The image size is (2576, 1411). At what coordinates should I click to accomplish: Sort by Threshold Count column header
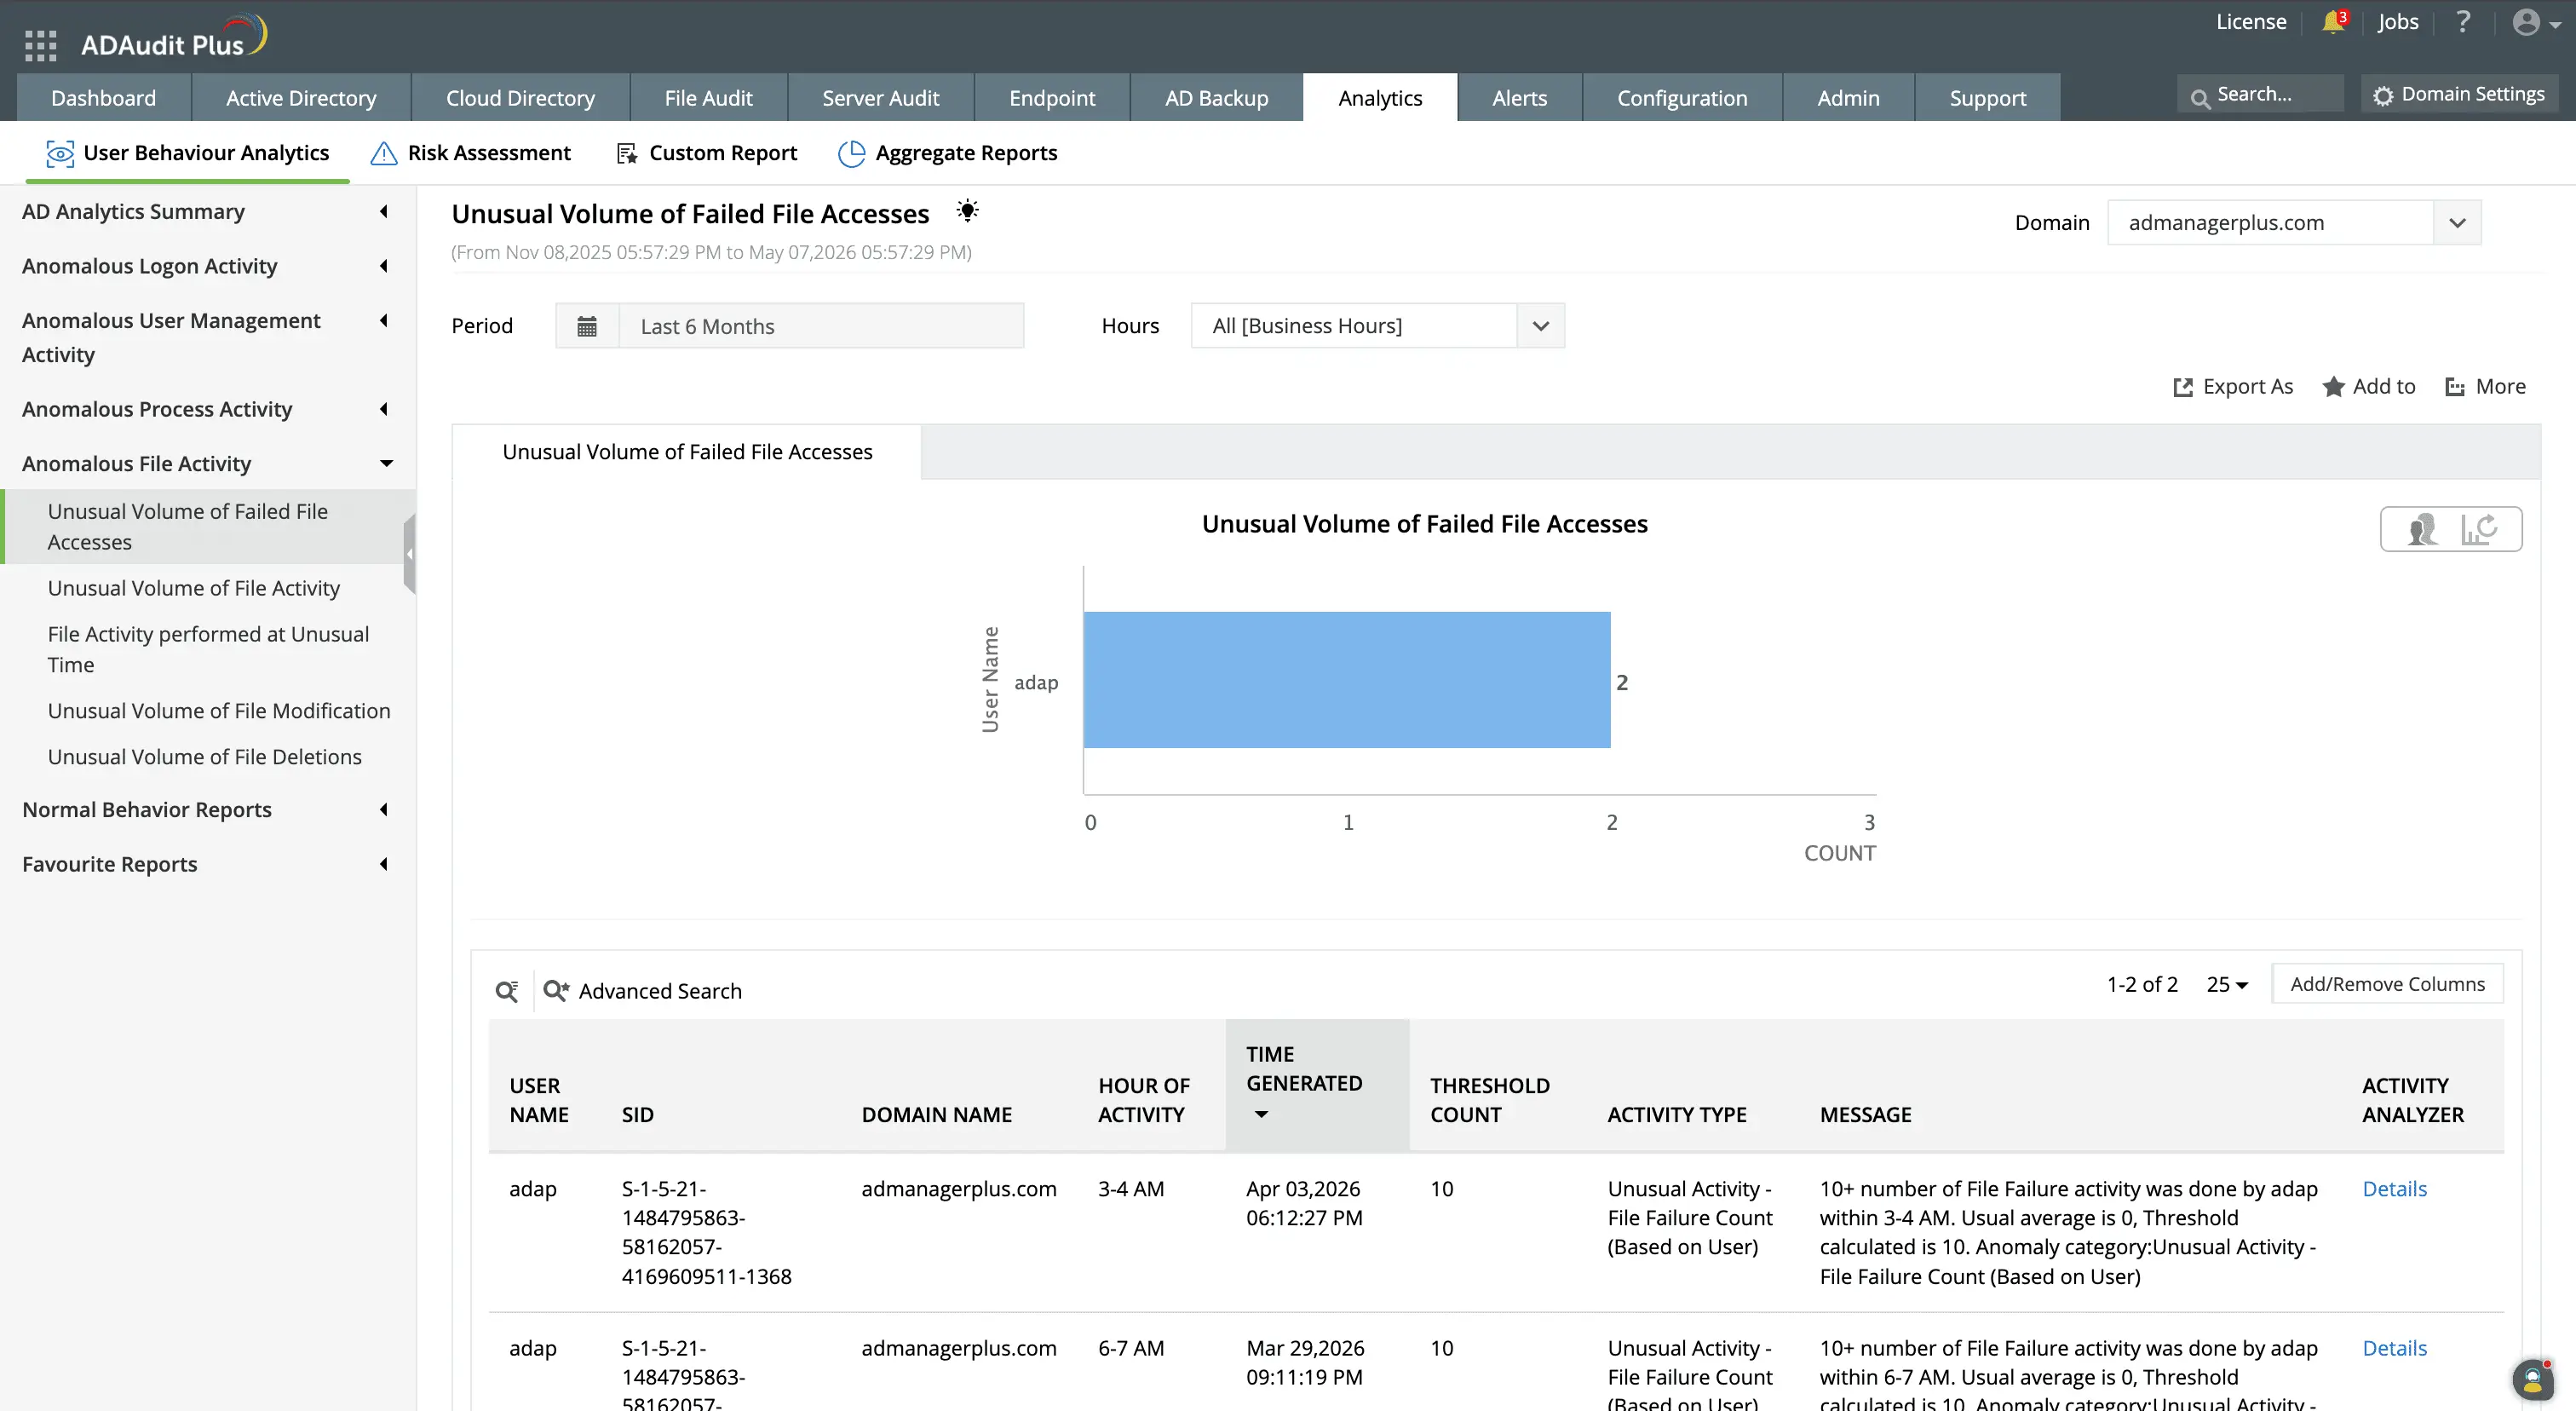[1490, 1100]
